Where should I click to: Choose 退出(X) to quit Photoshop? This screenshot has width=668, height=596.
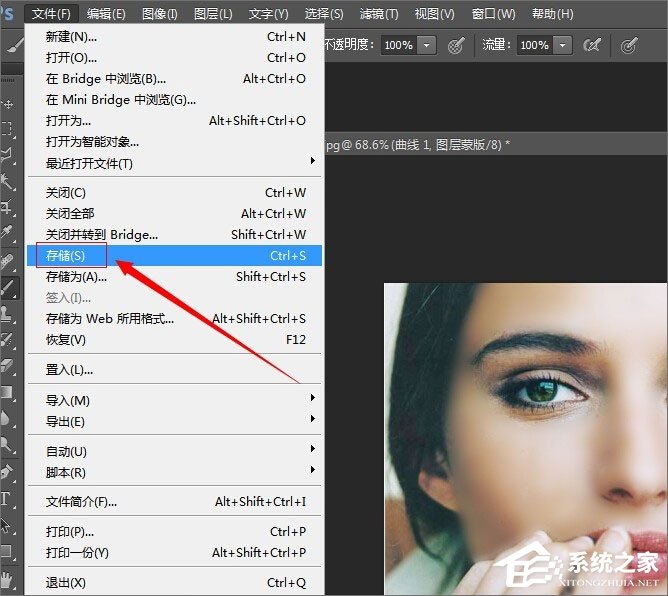pos(175,582)
